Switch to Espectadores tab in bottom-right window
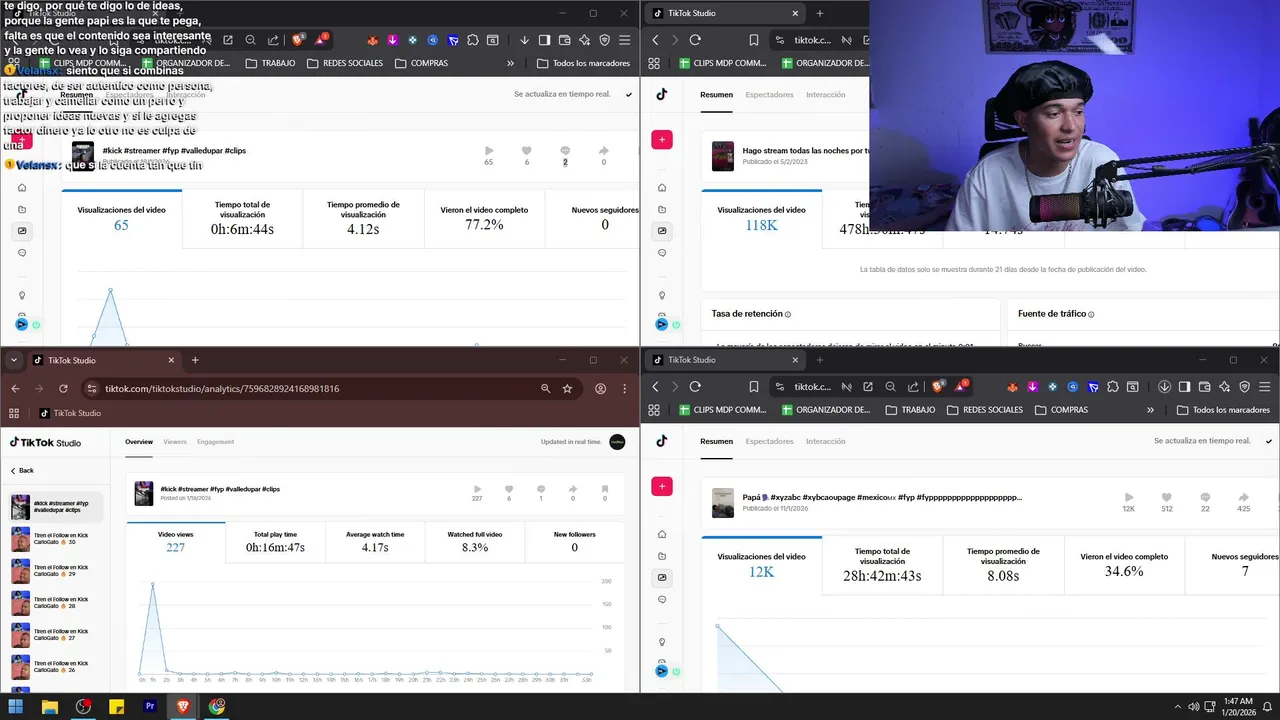The height and width of the screenshot is (720, 1280). 769,441
